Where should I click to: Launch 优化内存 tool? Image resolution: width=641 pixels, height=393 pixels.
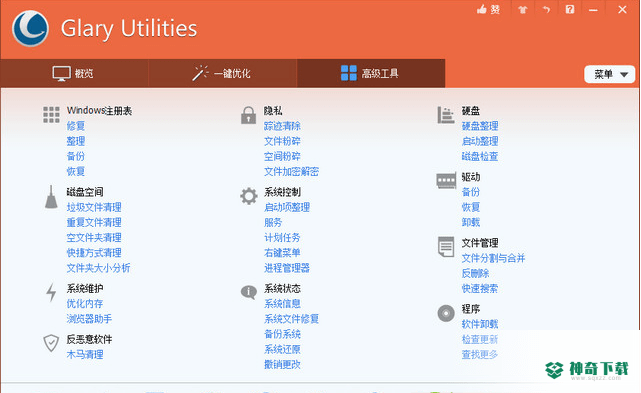tap(85, 304)
